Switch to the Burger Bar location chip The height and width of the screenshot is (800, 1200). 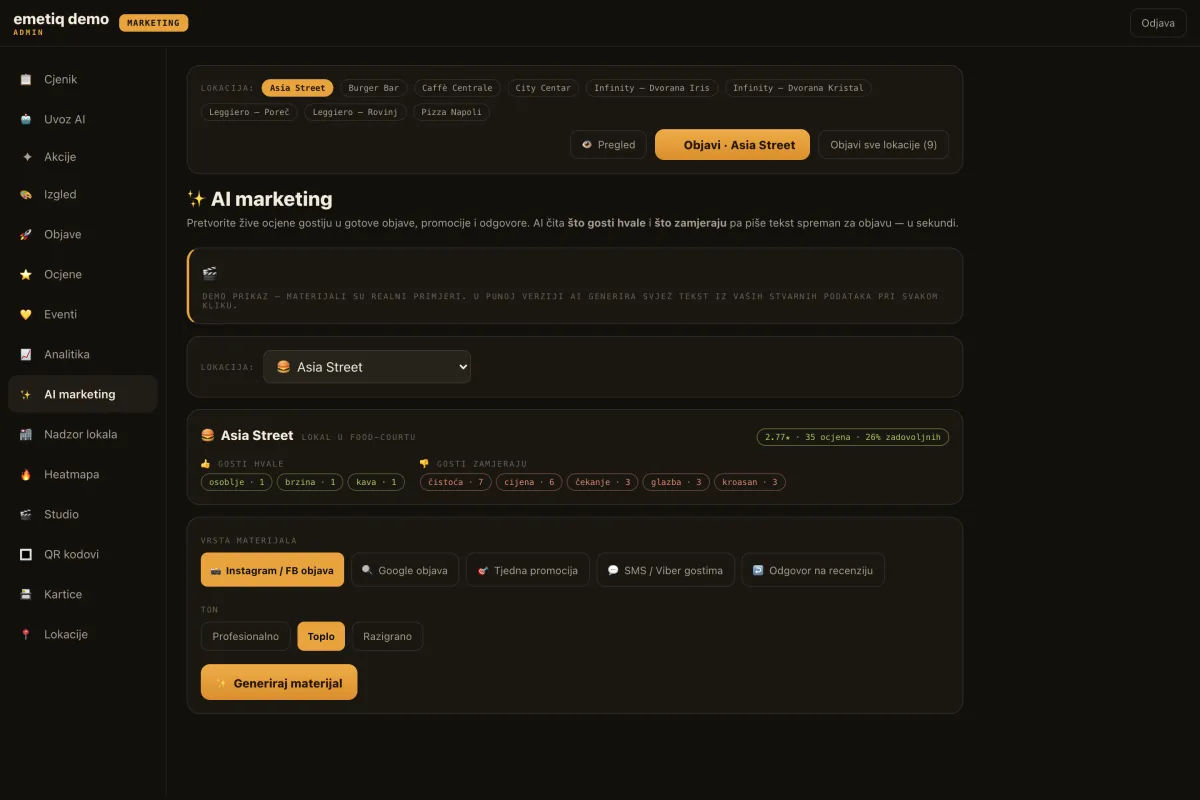[x=374, y=88]
